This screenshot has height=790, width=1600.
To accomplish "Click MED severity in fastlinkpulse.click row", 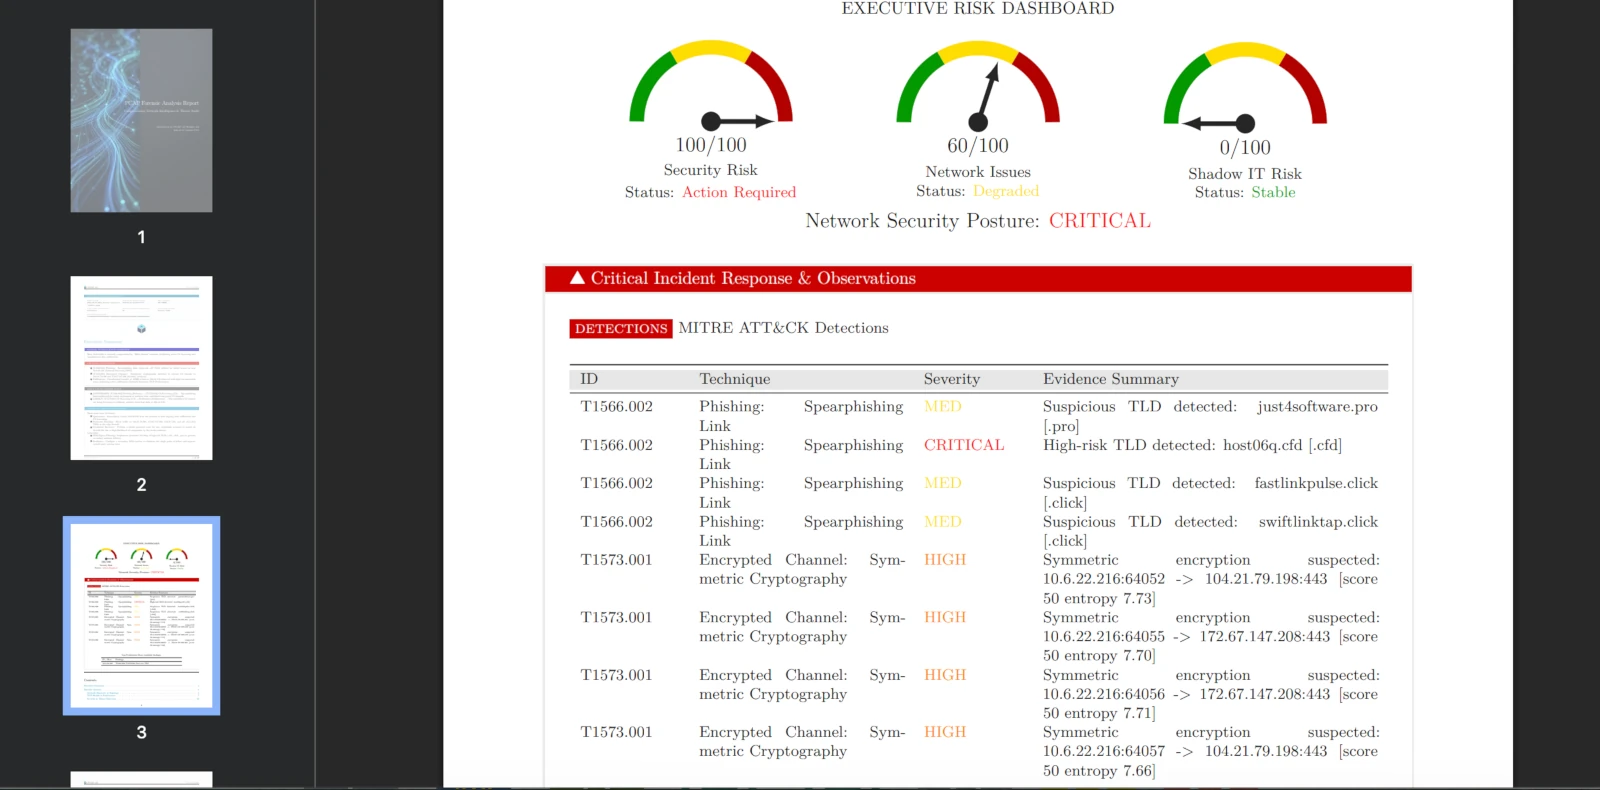I will (943, 483).
